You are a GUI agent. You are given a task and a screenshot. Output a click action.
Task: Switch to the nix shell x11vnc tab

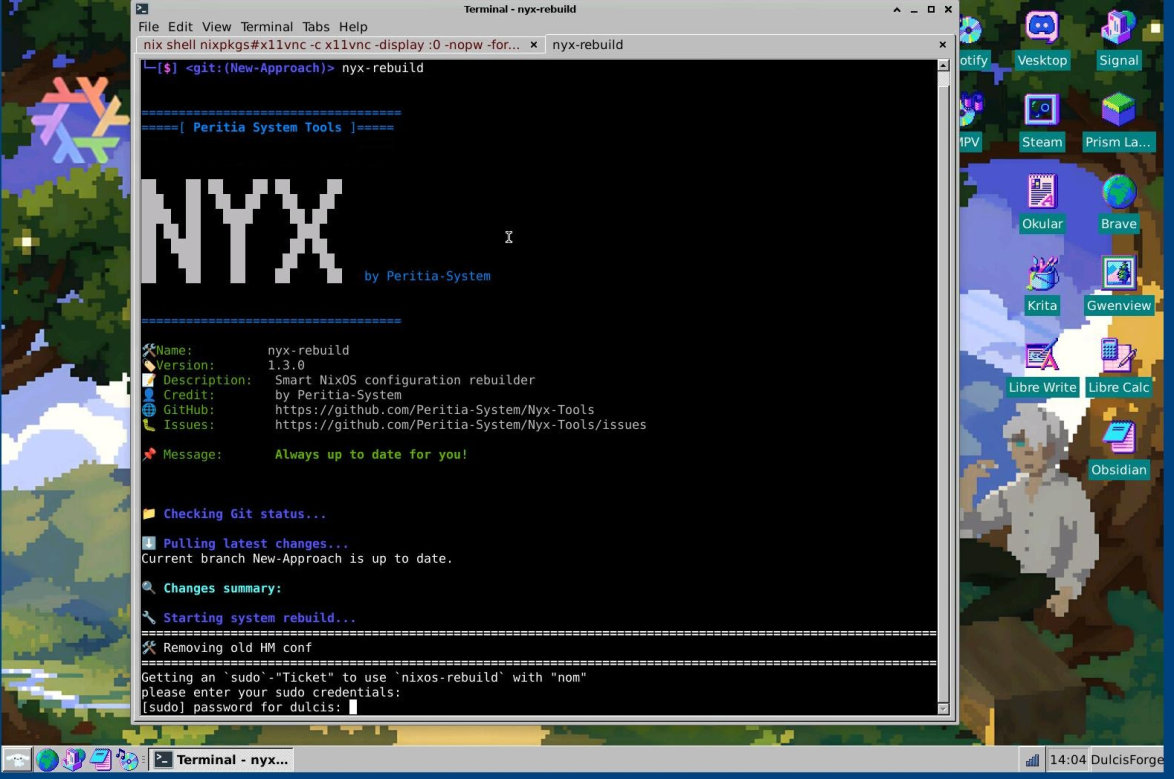(331, 45)
